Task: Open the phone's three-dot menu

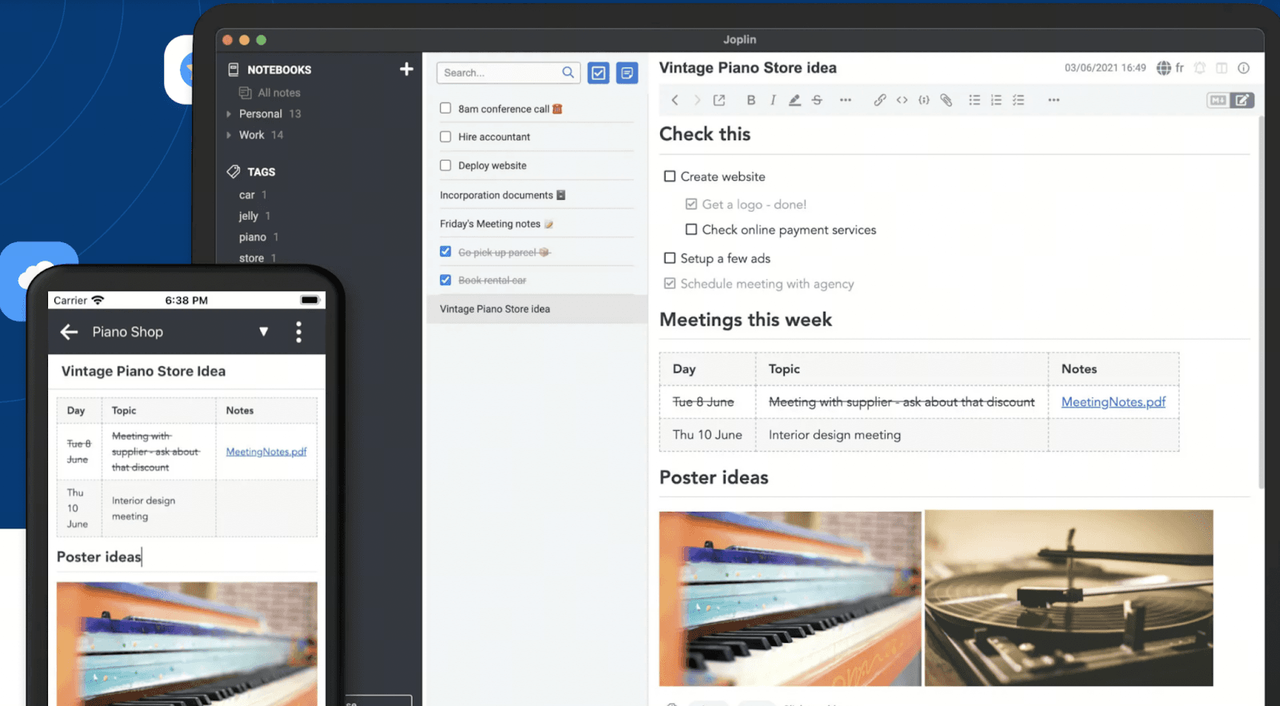Action: click(x=298, y=332)
